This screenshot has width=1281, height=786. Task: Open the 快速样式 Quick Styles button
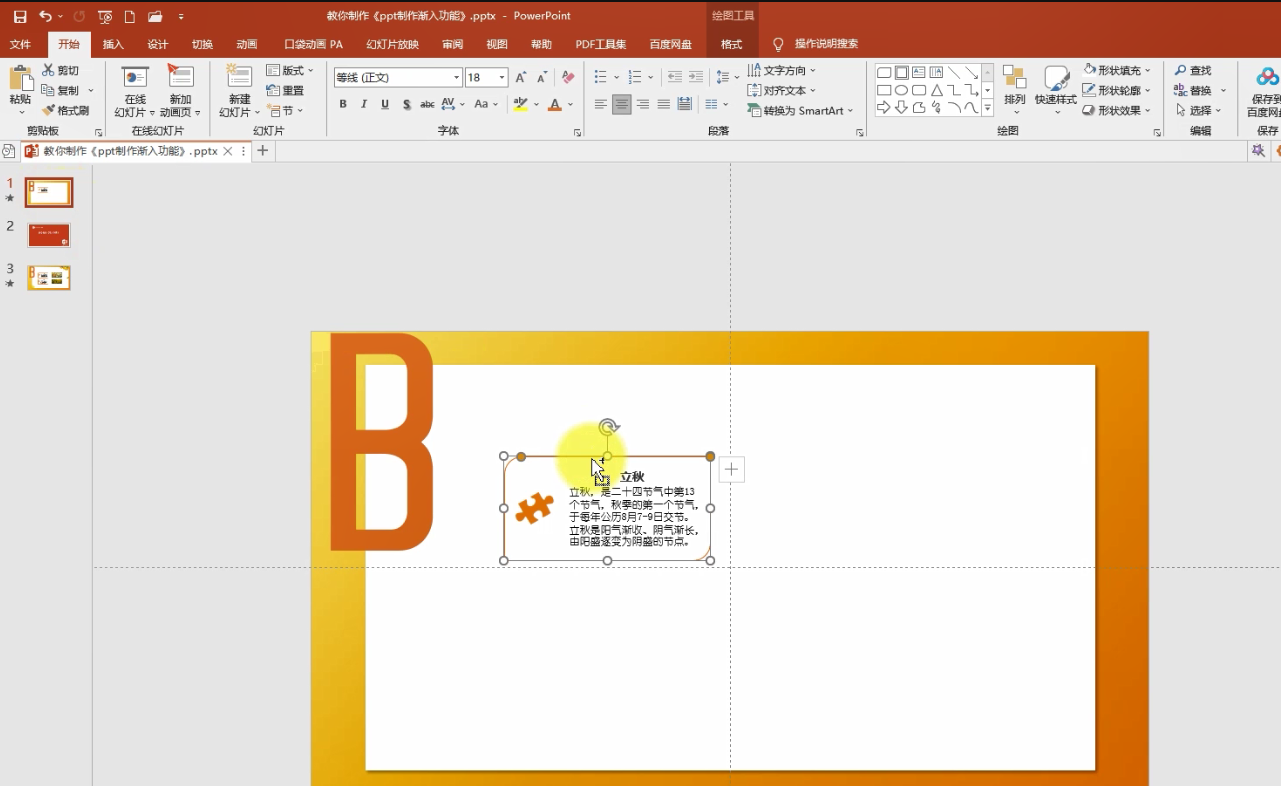point(1056,90)
